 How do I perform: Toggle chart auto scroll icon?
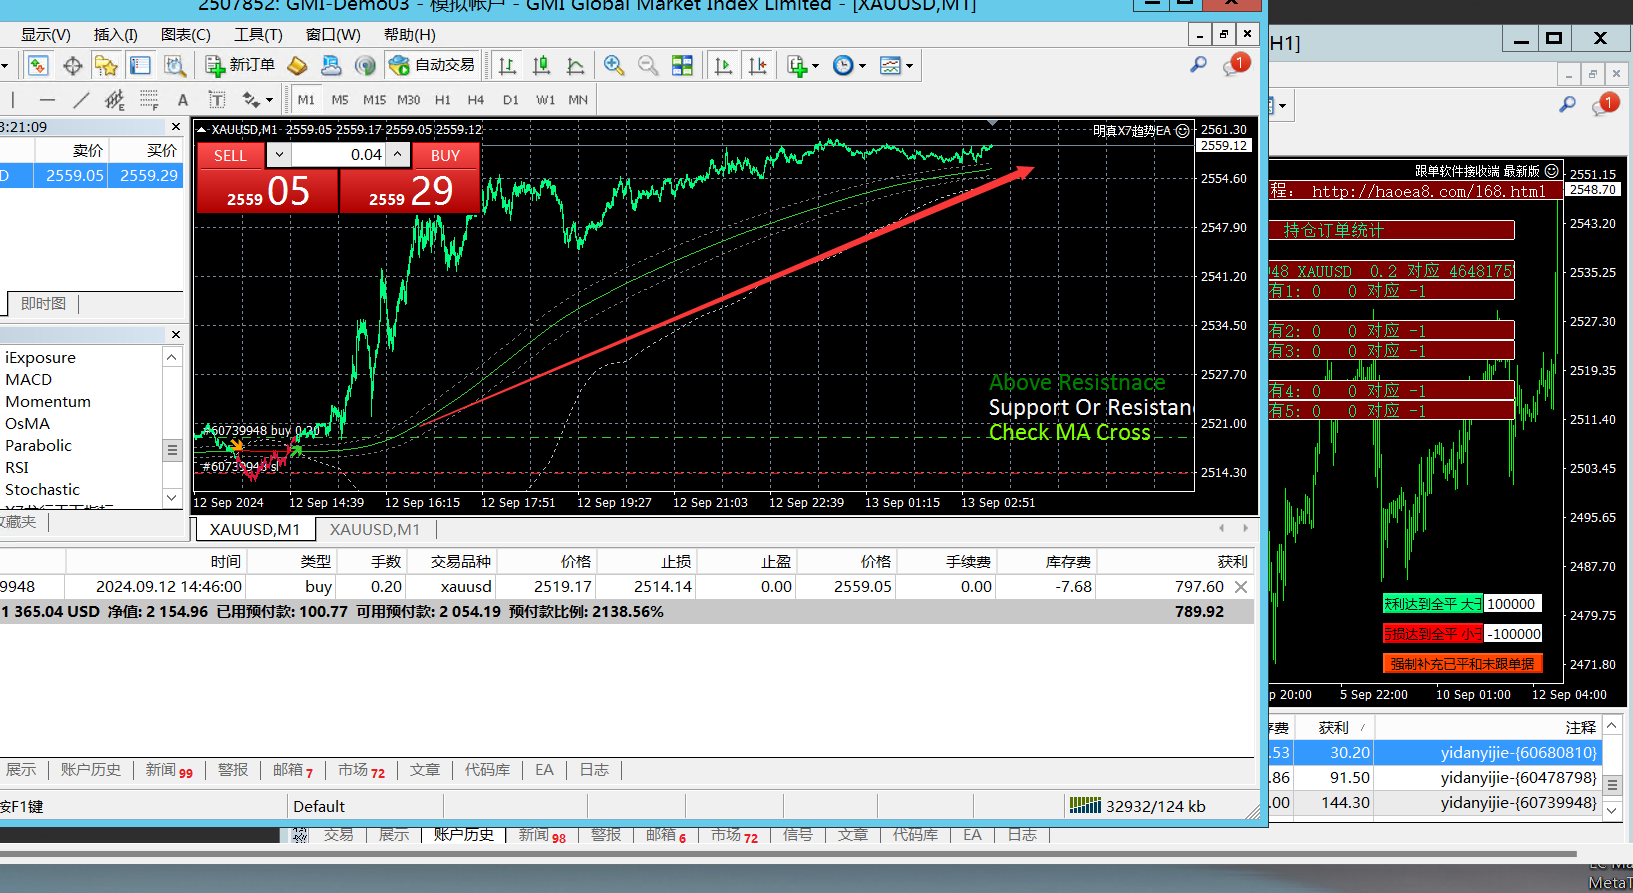coord(724,66)
